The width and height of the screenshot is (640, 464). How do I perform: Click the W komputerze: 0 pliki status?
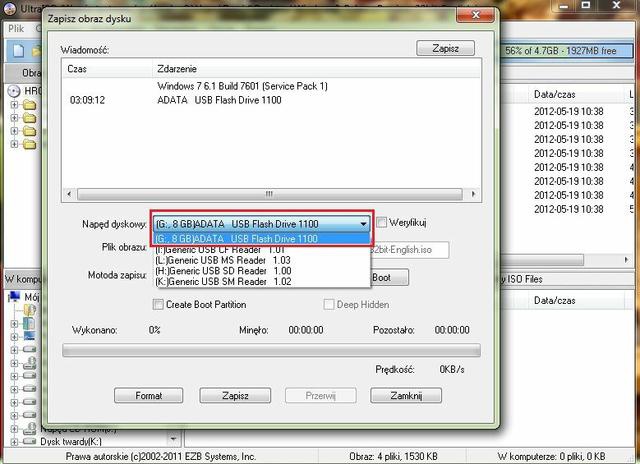551,456
